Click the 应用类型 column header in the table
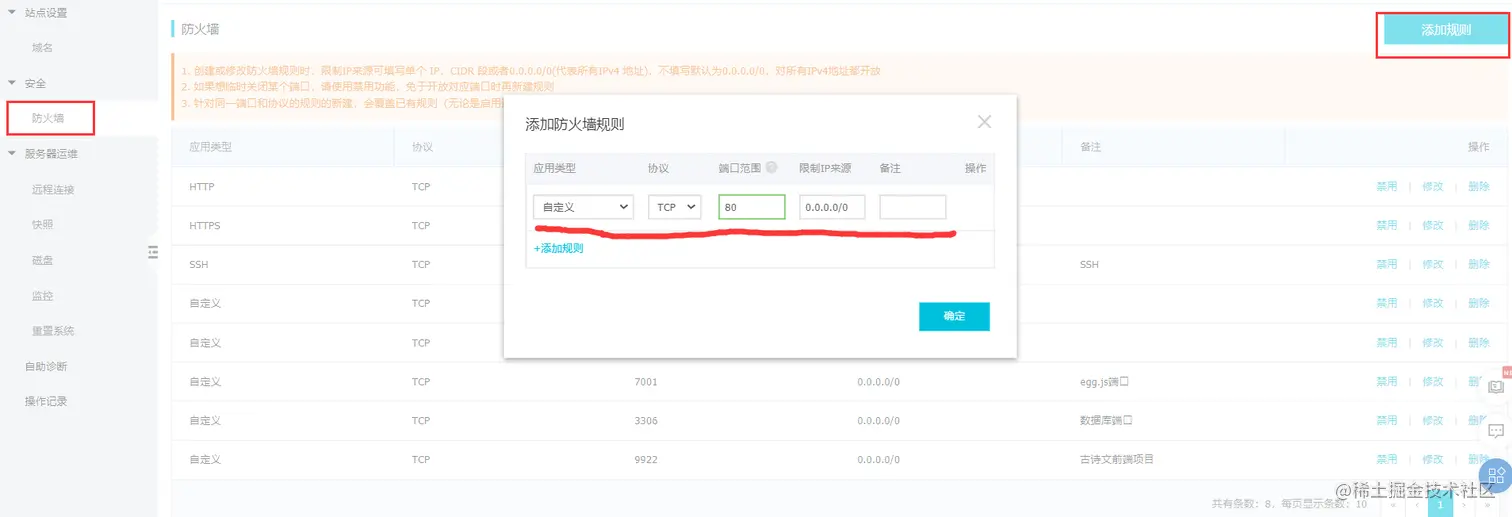1512x517 pixels. [x=210, y=147]
